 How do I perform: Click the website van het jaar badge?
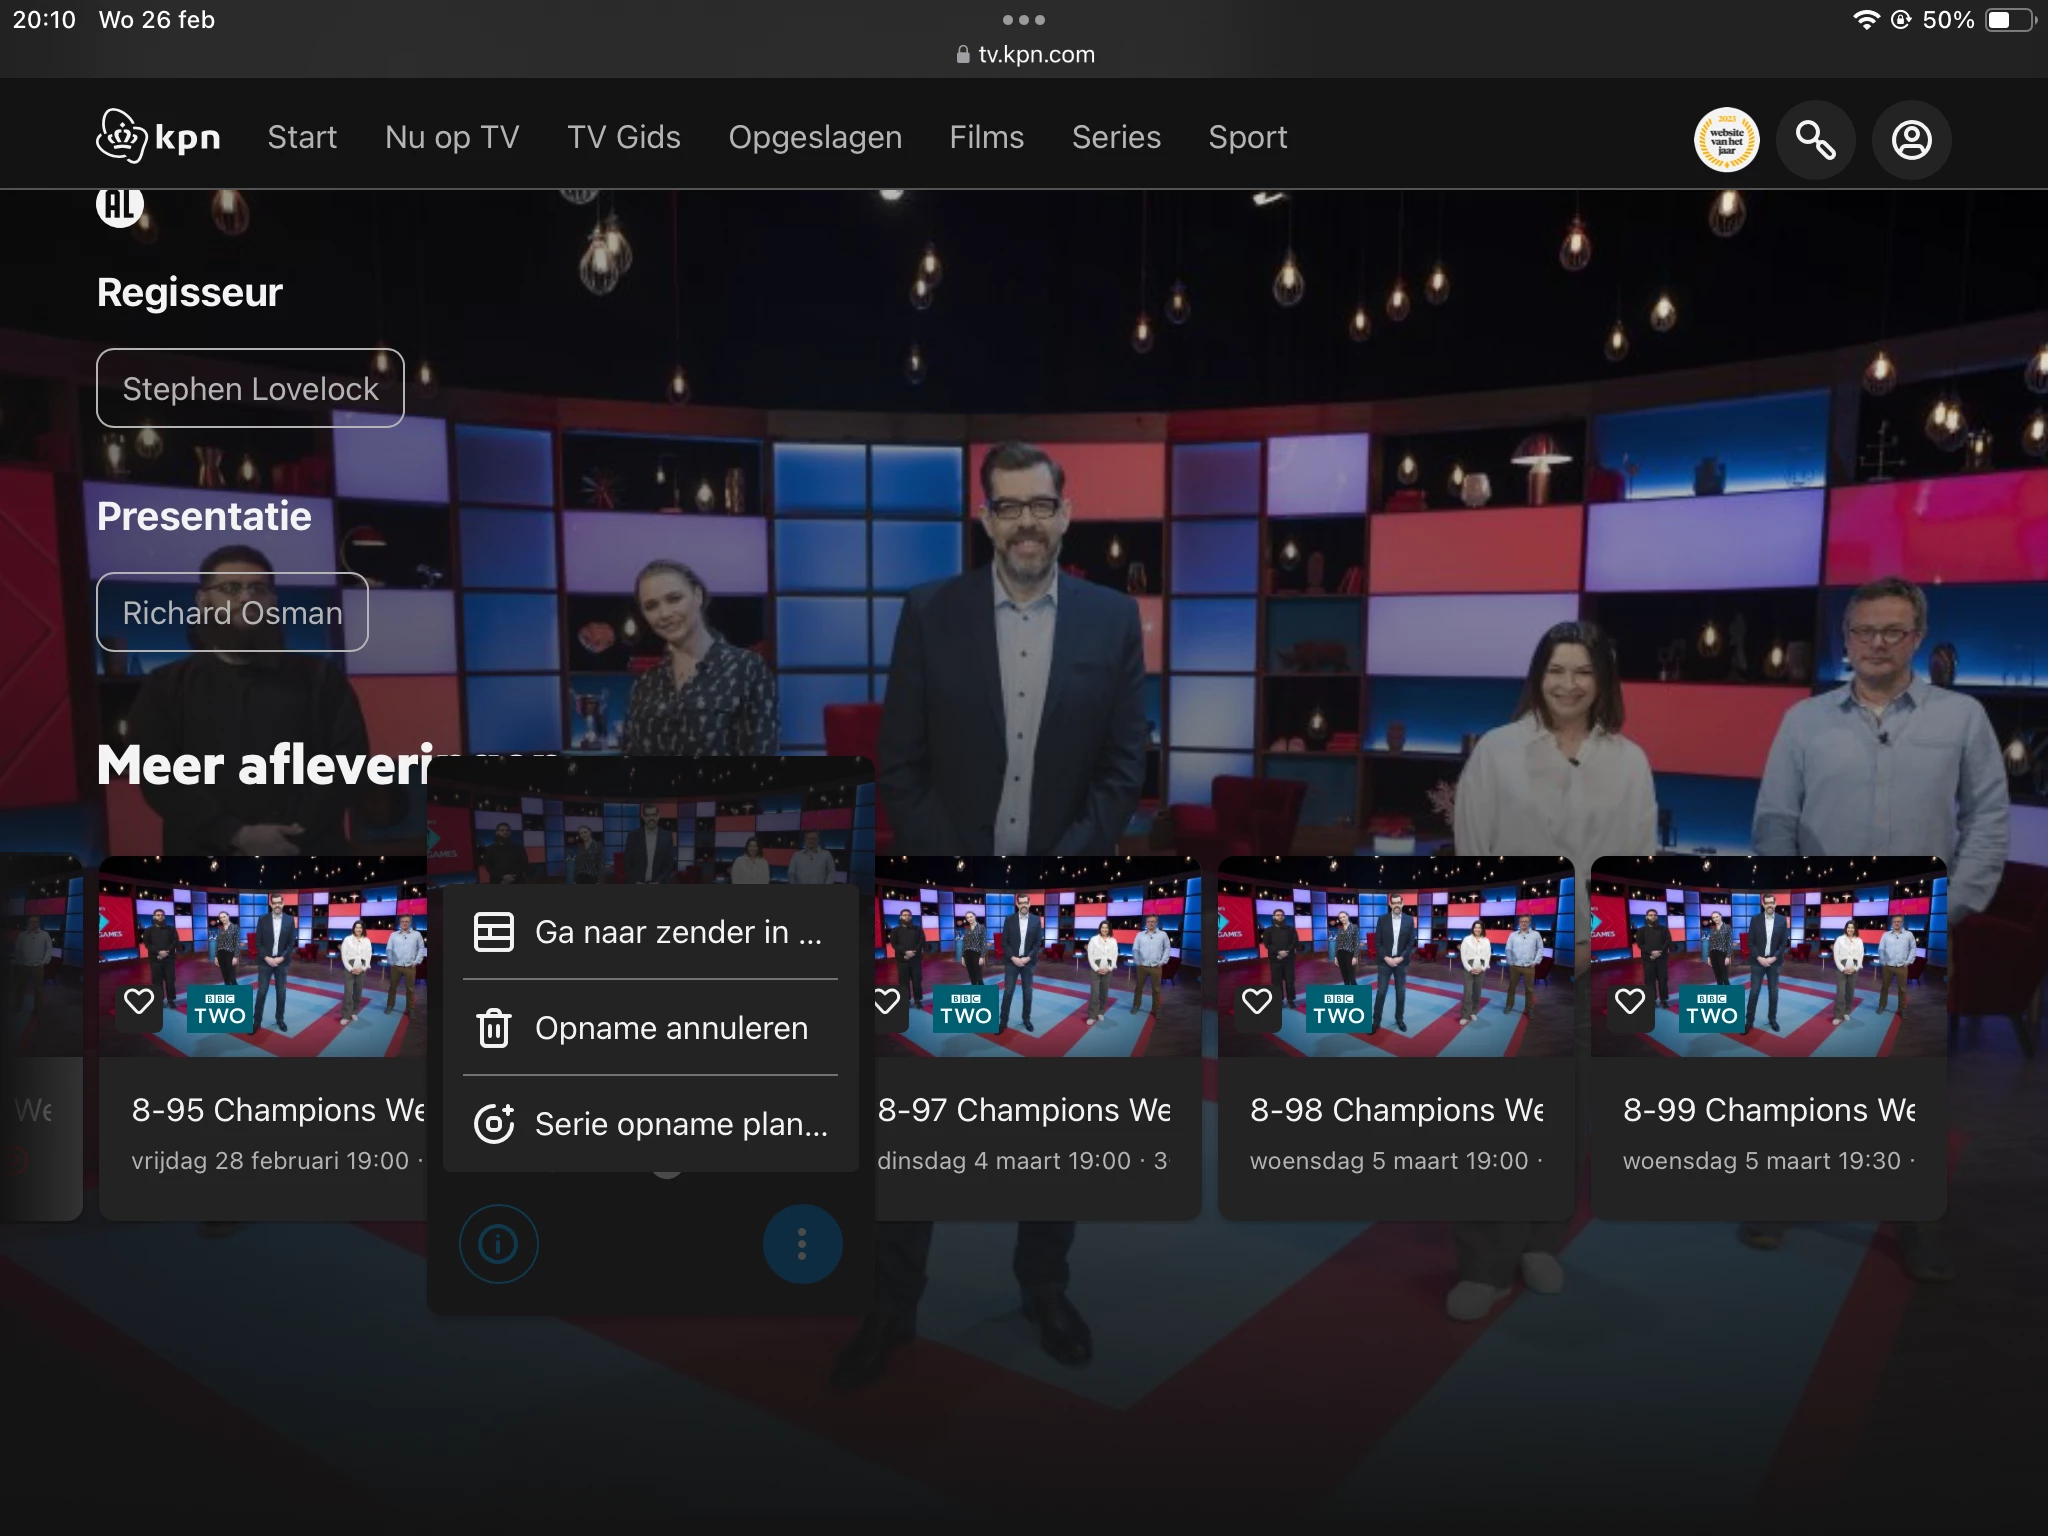click(x=1726, y=140)
